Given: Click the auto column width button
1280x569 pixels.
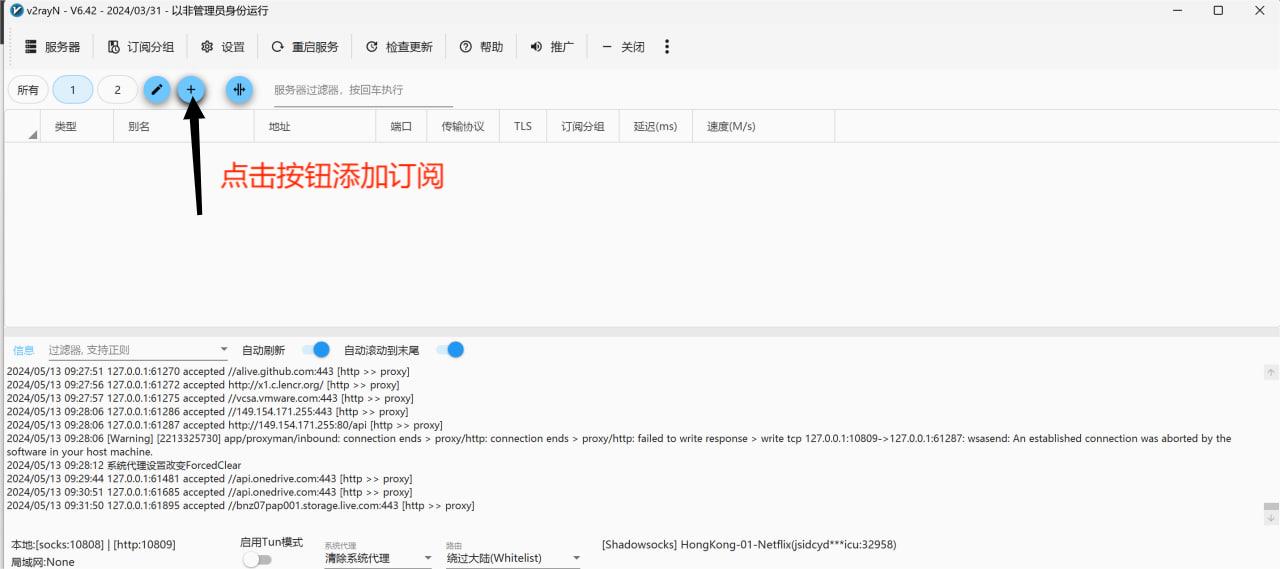Looking at the screenshot, I should [239, 90].
